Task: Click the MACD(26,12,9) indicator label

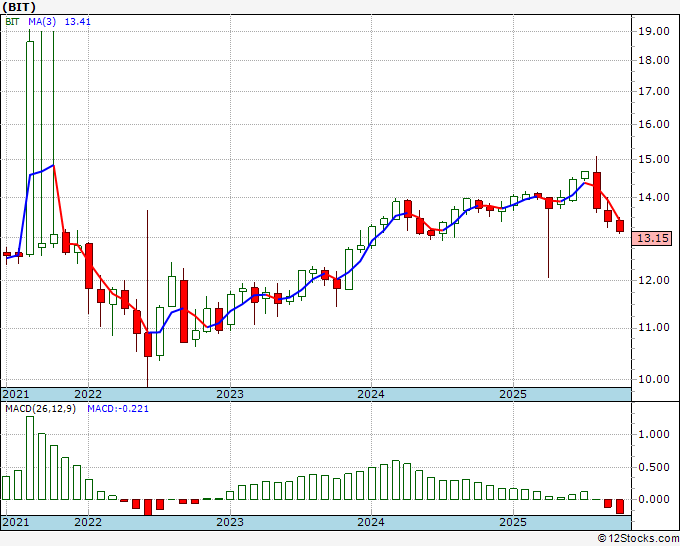Action: [40, 409]
